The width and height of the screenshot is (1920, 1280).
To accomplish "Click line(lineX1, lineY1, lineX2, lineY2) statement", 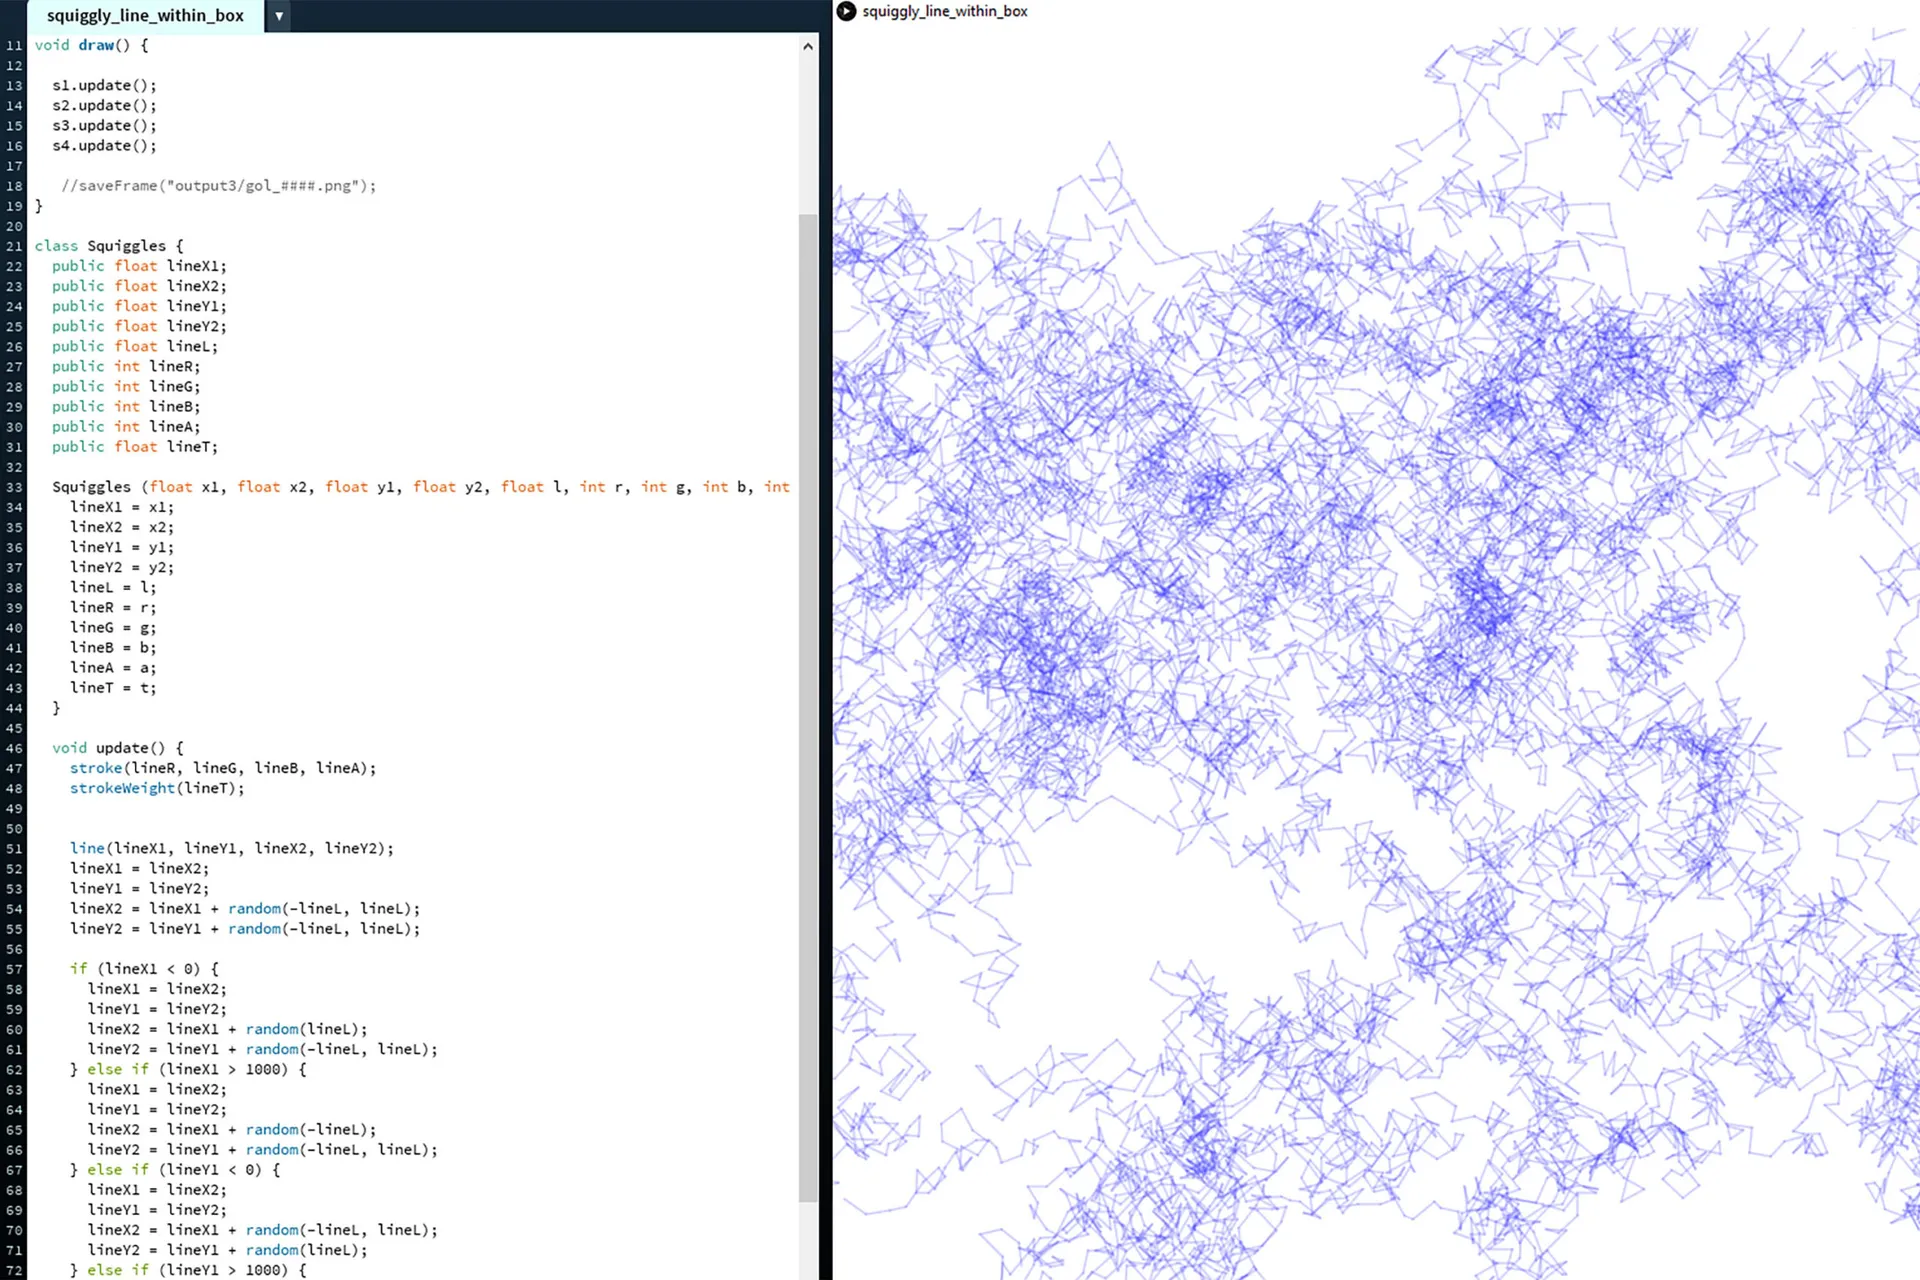I will point(231,848).
